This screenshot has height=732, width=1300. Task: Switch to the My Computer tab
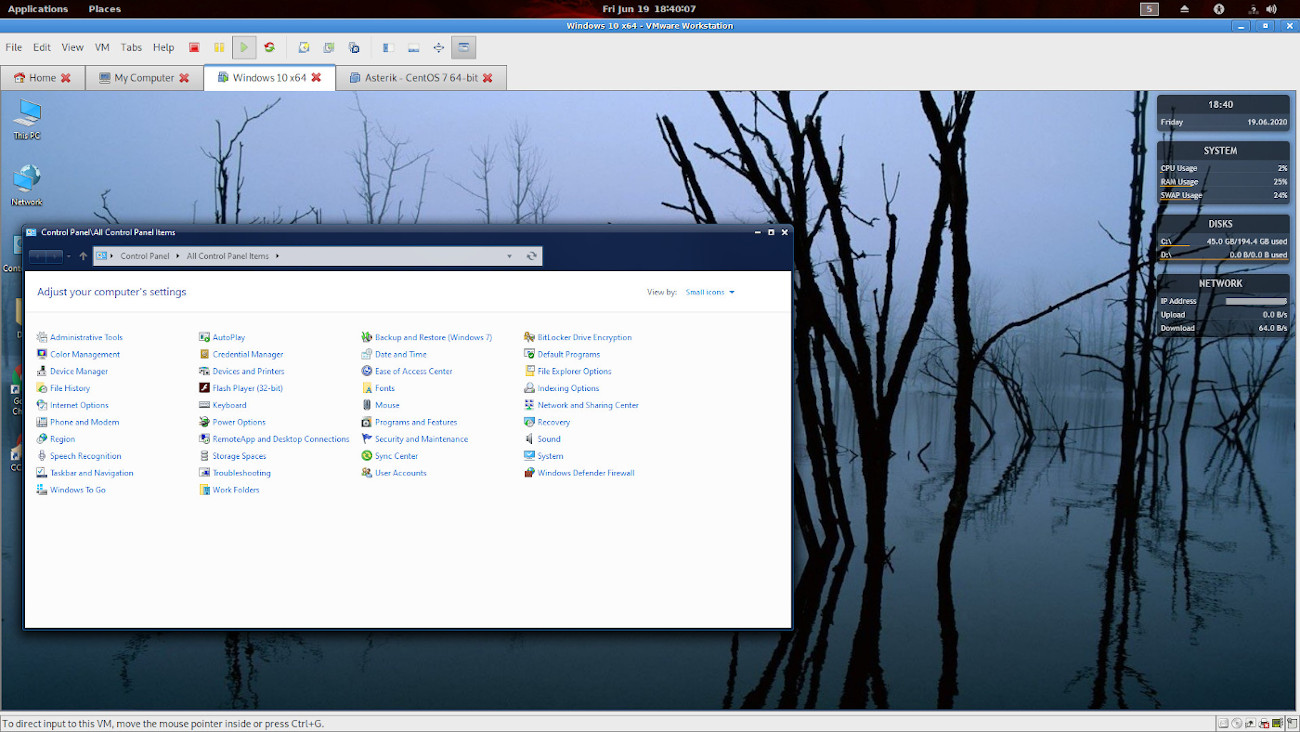(143, 78)
